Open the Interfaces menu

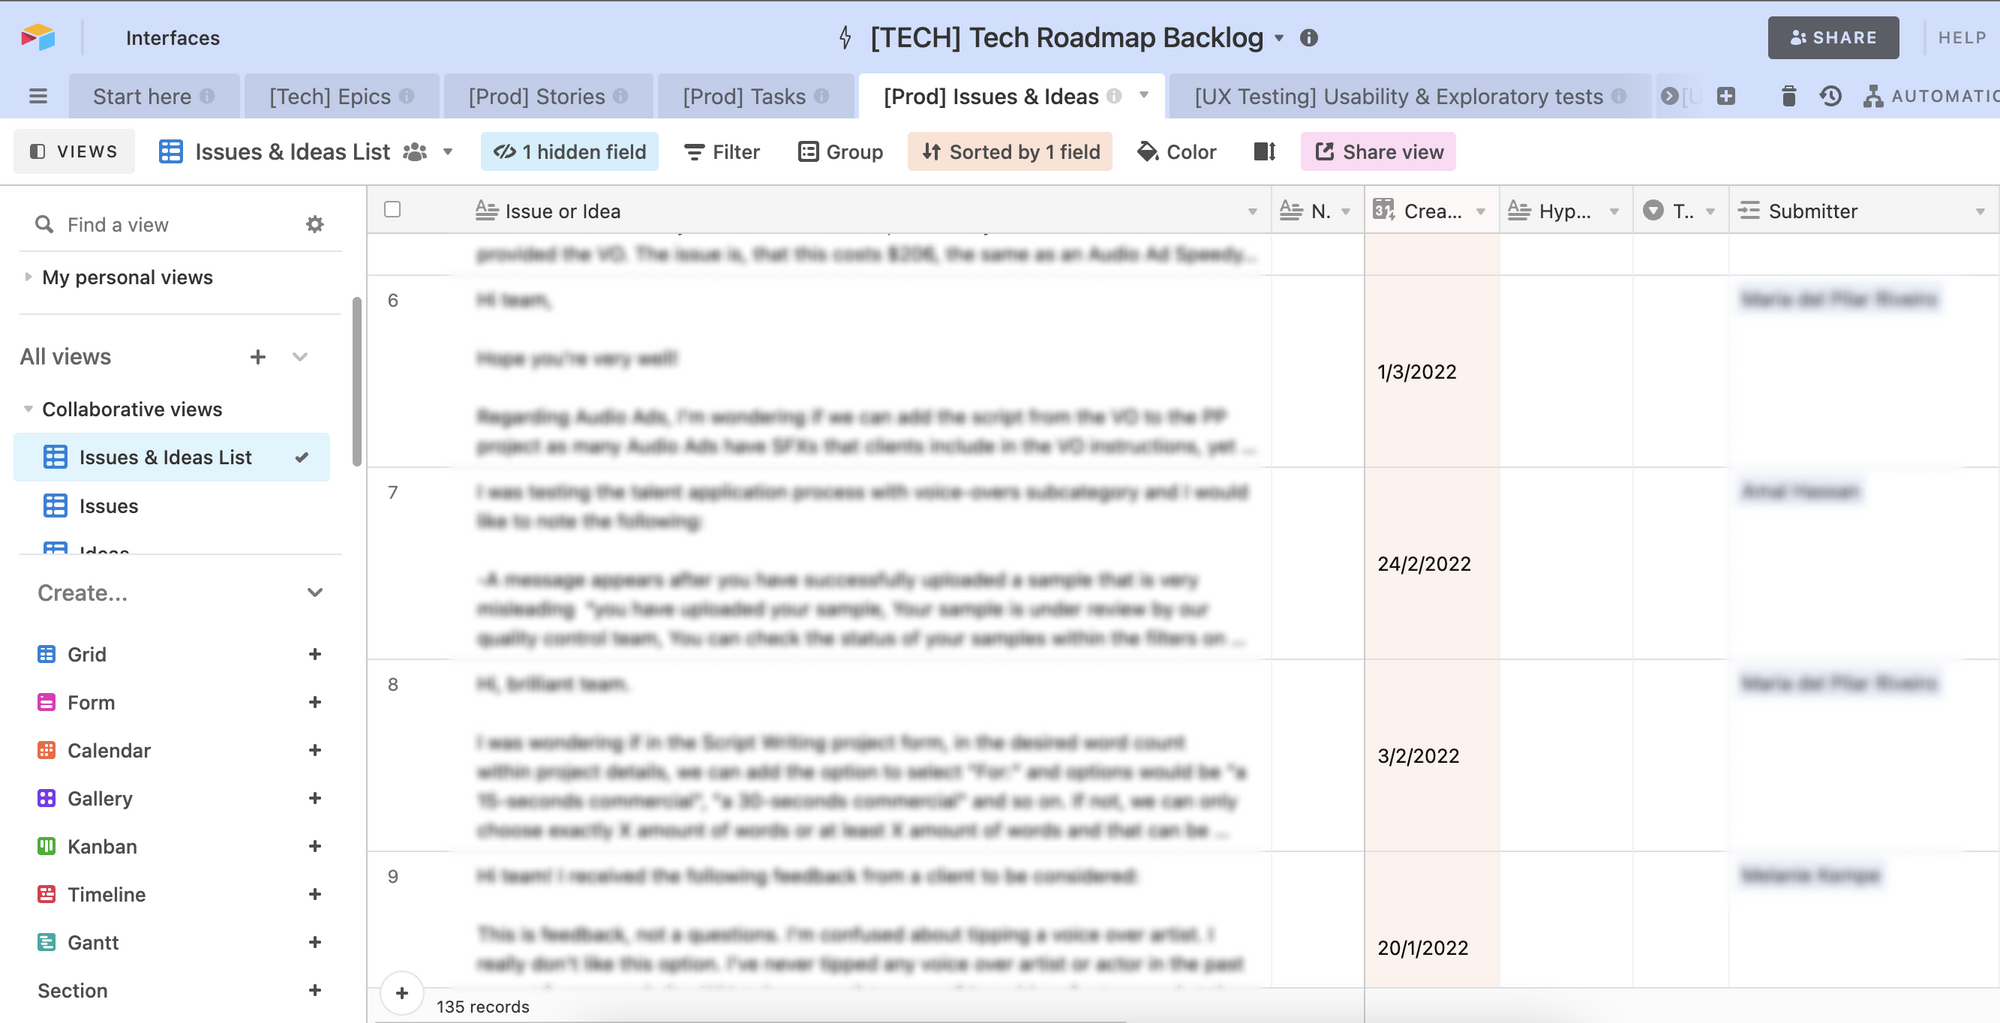(173, 38)
